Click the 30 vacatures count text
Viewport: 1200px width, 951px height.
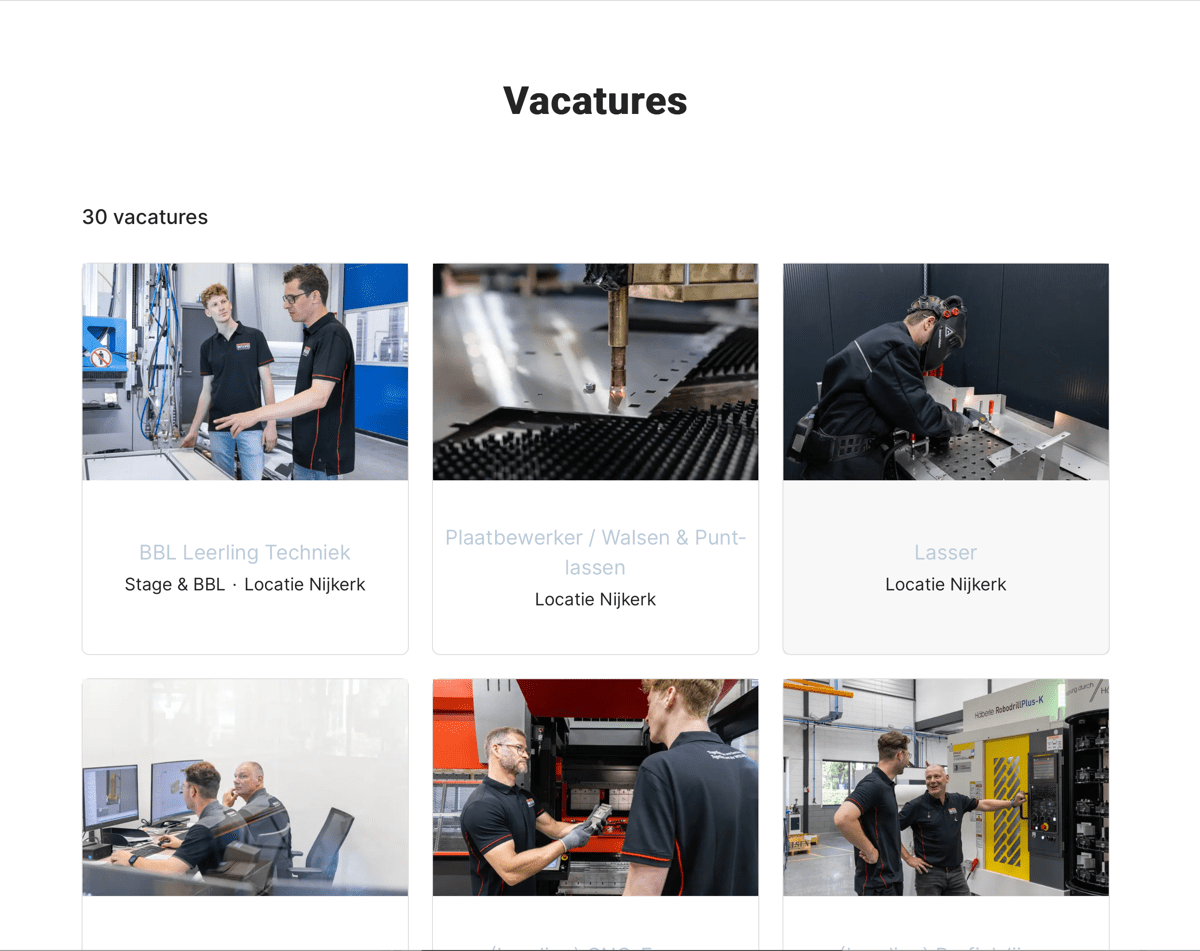145,217
